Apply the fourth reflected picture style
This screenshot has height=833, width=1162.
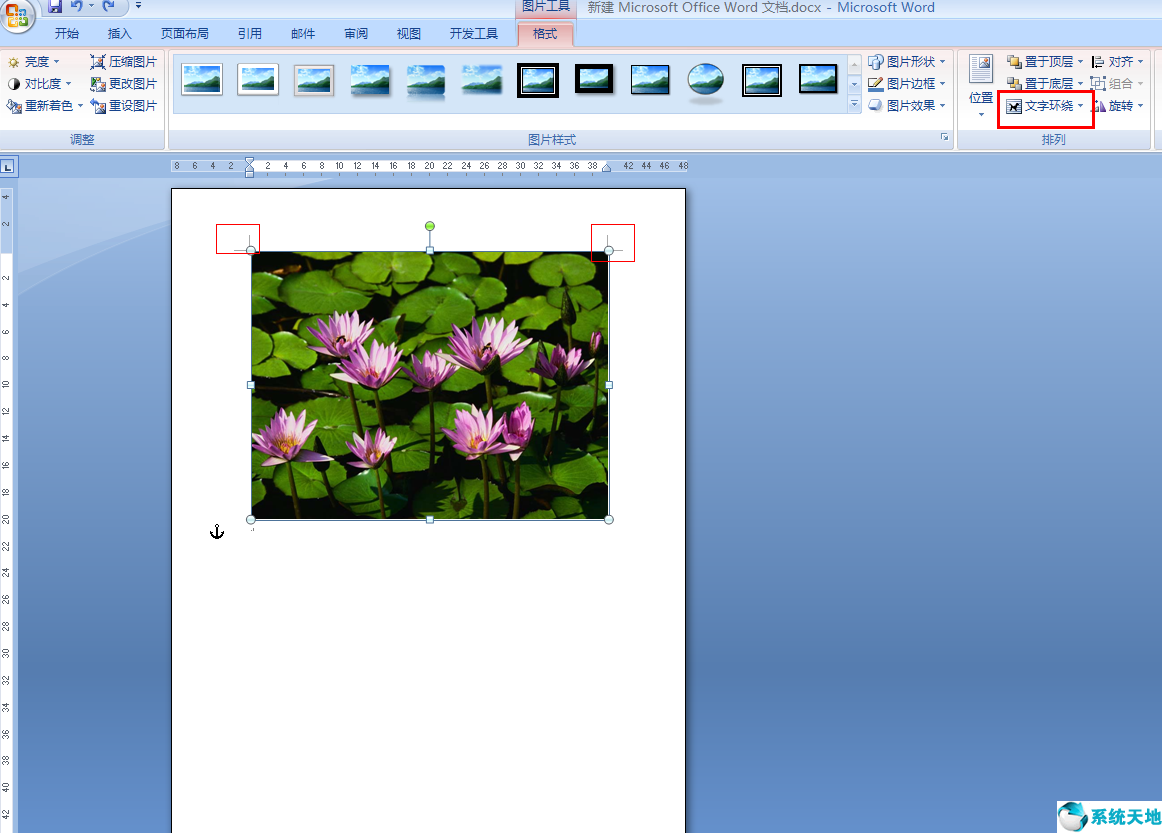370,80
